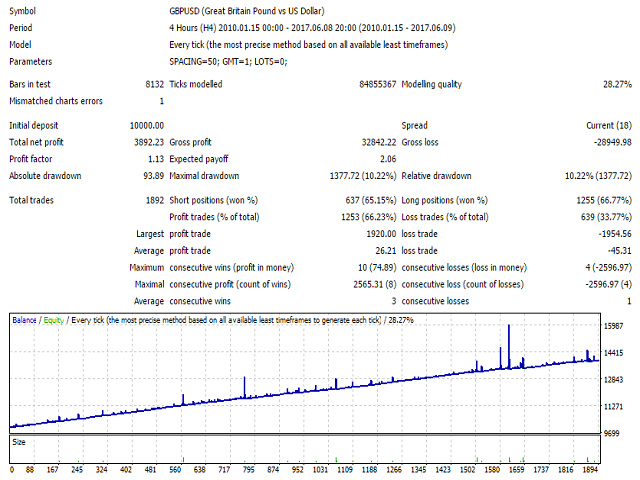Click the Size label in lower panel
The image size is (640, 480).
(x=20, y=440)
